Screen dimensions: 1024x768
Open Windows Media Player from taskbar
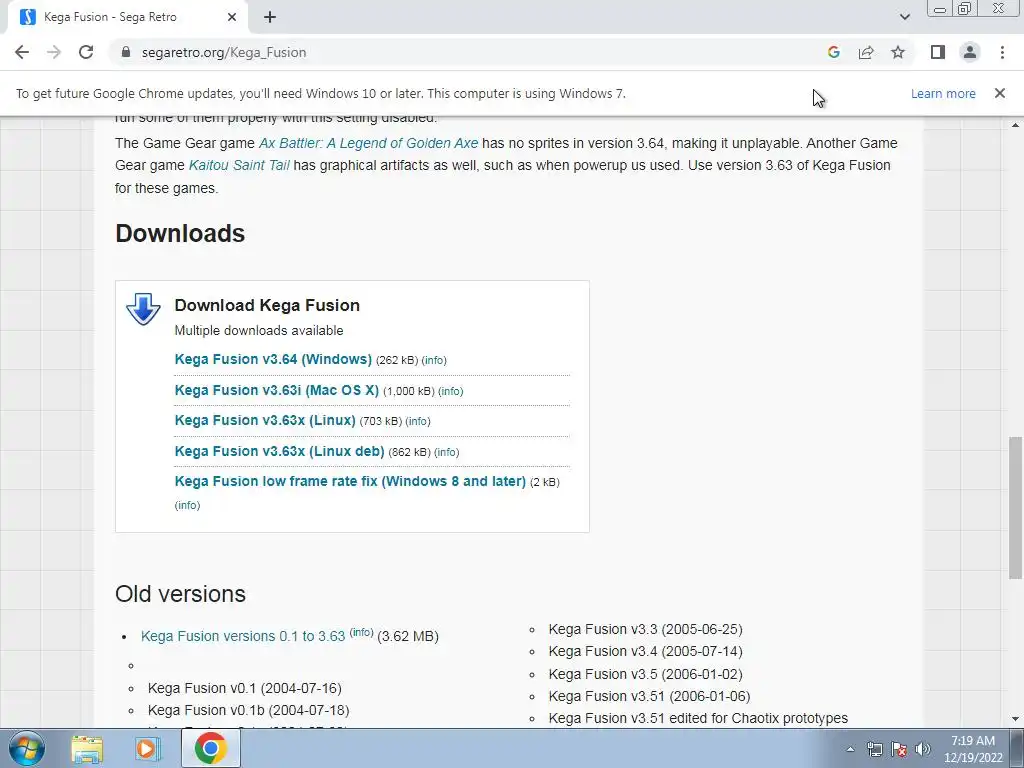pos(148,748)
